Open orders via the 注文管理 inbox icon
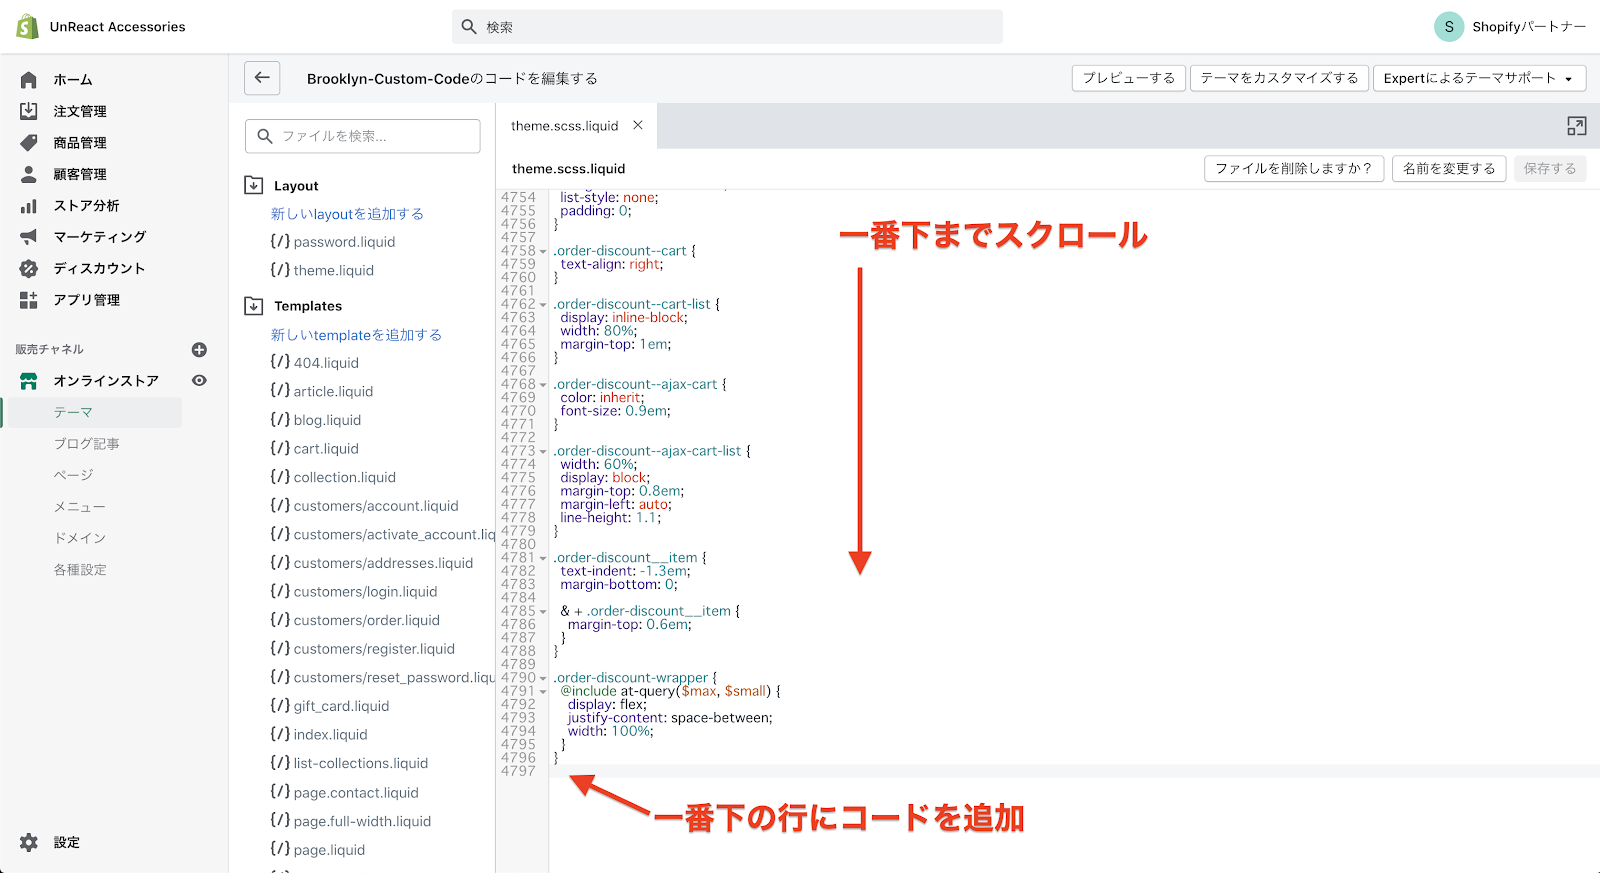The image size is (1600, 873). [x=29, y=111]
